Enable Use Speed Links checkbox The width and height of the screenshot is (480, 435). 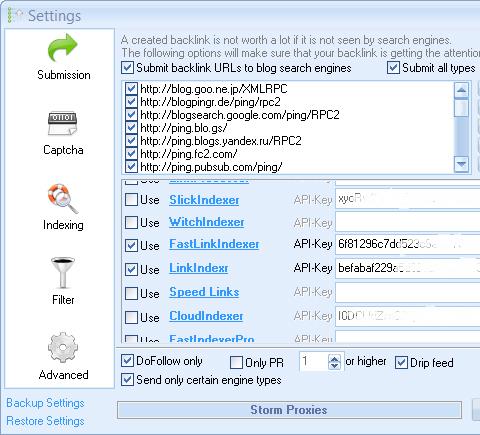[x=131, y=293]
